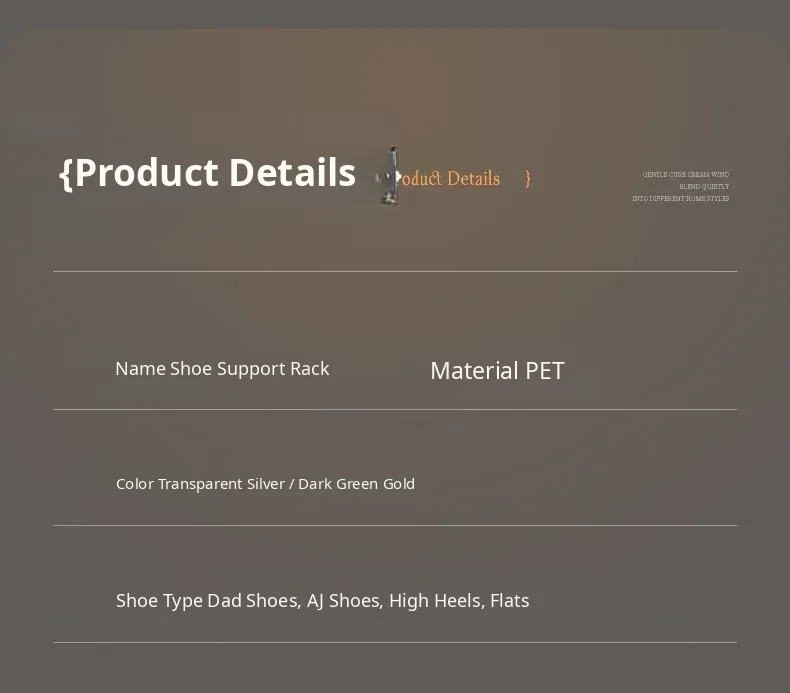Click the "Shoe Type" label
This screenshot has height=693, width=790.
pyautogui.click(x=159, y=601)
